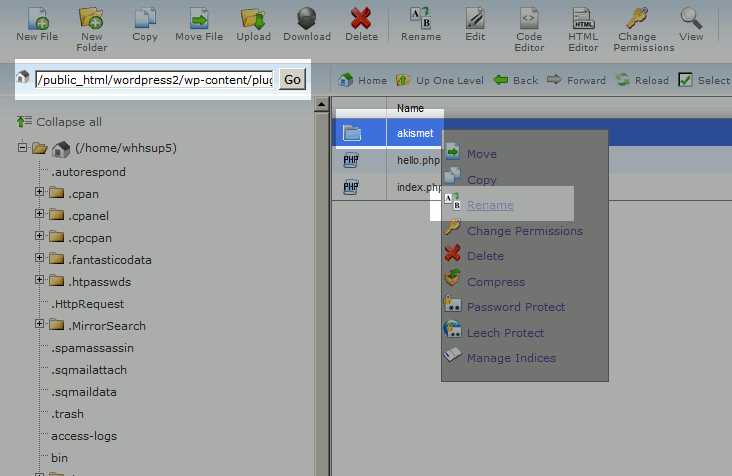Click the Change Permissions key icon

click(638, 18)
